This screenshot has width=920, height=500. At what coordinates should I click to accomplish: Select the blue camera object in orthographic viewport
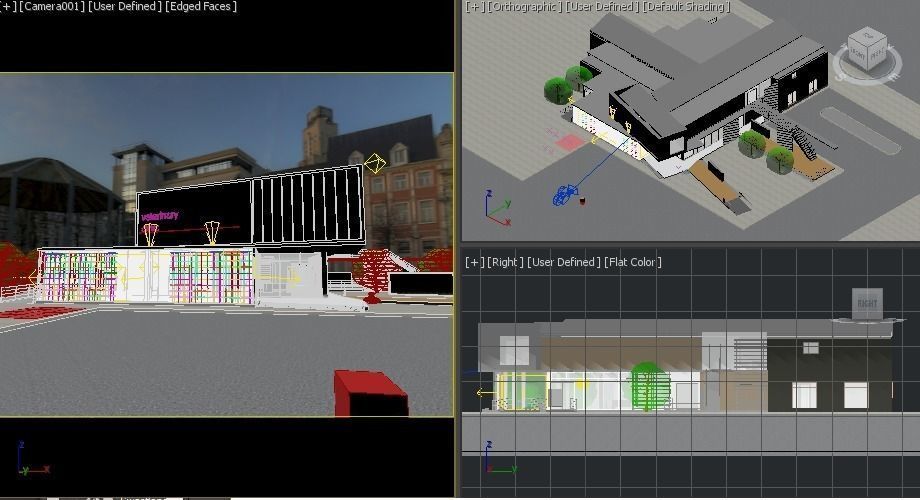pos(564,195)
